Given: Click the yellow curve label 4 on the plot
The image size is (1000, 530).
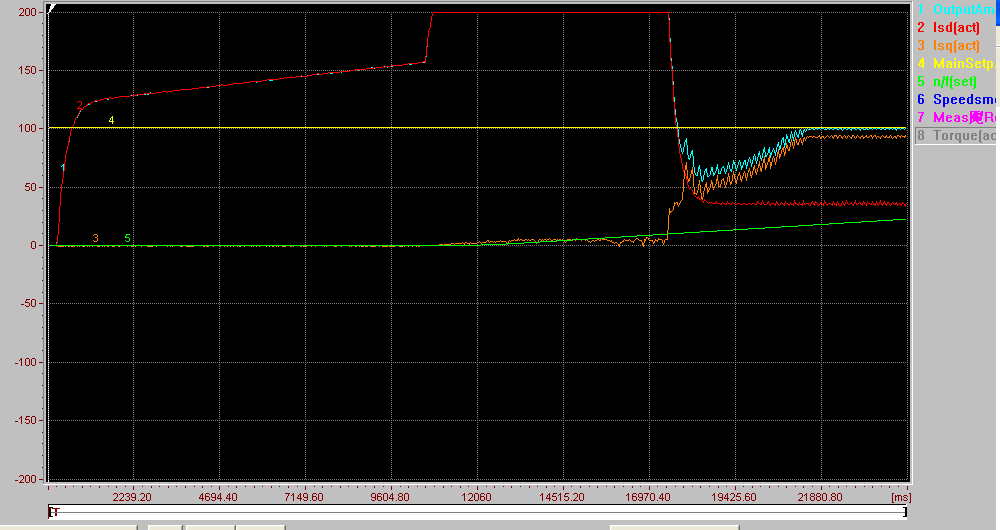Looking at the screenshot, I should point(112,120).
